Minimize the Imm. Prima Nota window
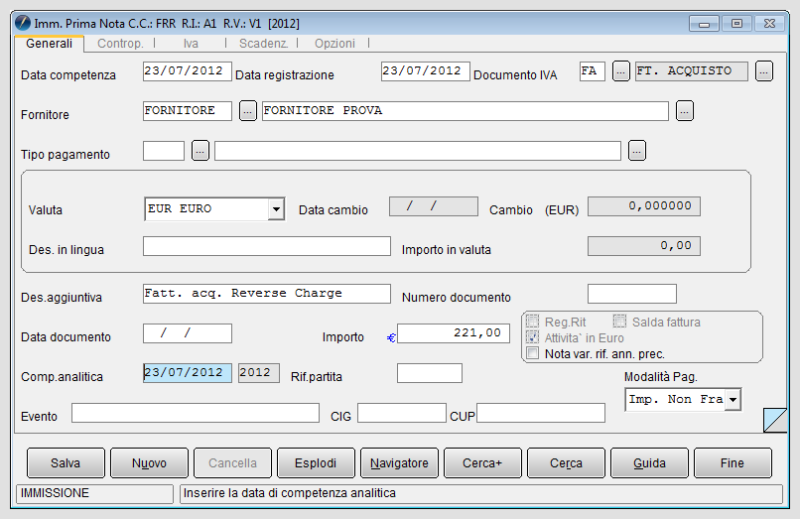This screenshot has width=800, height=519. click(704, 23)
